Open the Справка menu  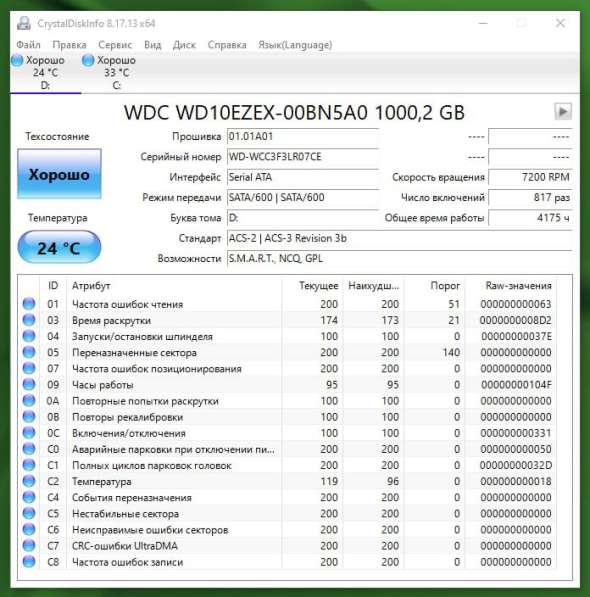click(x=227, y=45)
